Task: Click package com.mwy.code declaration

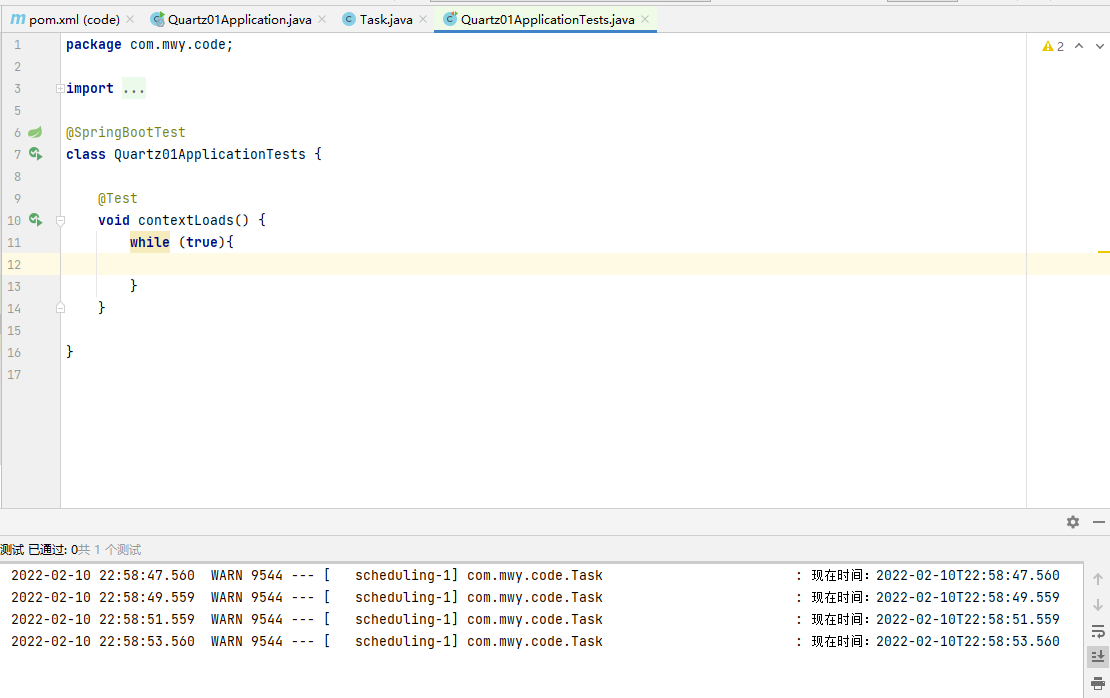Action: [149, 45]
